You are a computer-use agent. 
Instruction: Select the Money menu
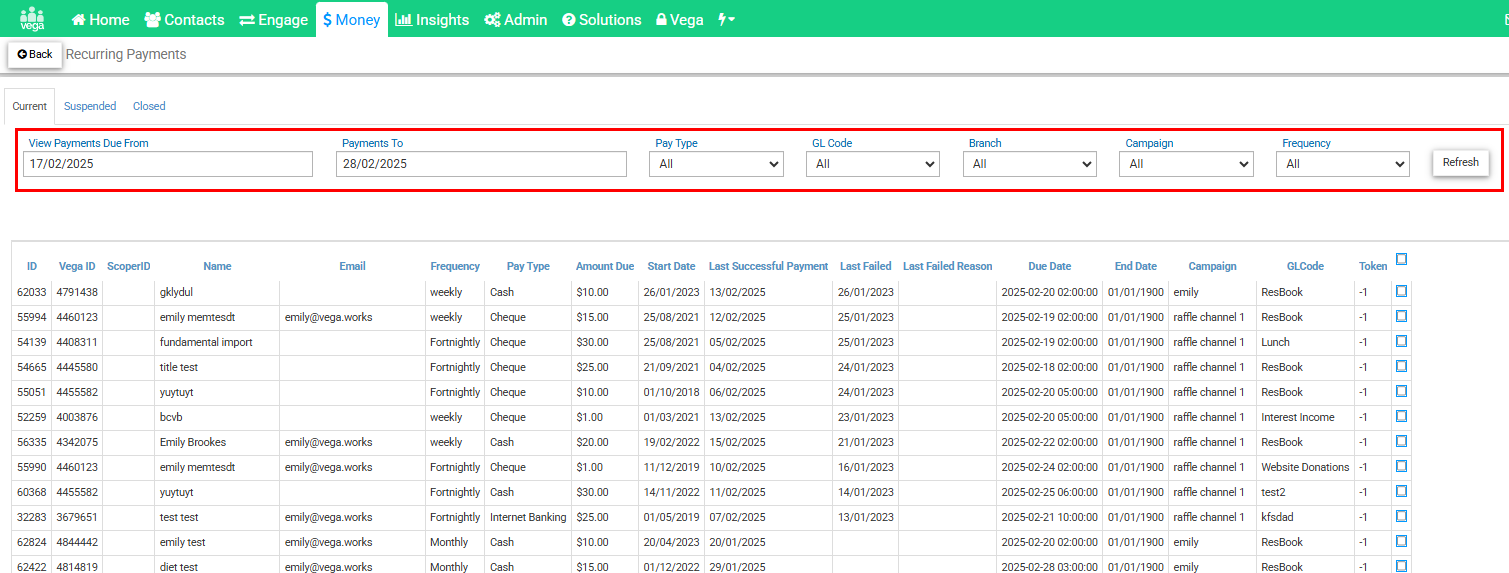351,19
